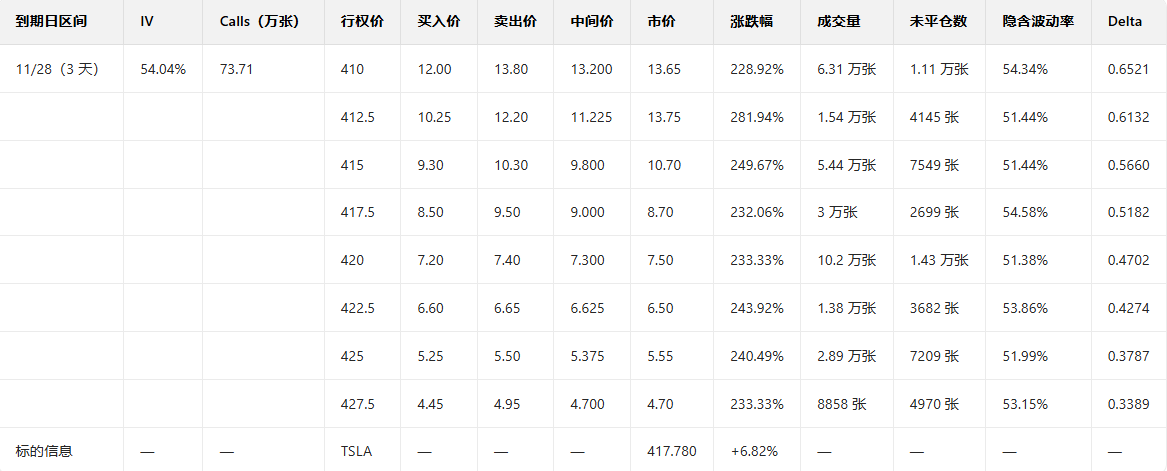The width and height of the screenshot is (1167, 471).
Task: Click the 417.780 TSLA market price
Action: point(672,451)
